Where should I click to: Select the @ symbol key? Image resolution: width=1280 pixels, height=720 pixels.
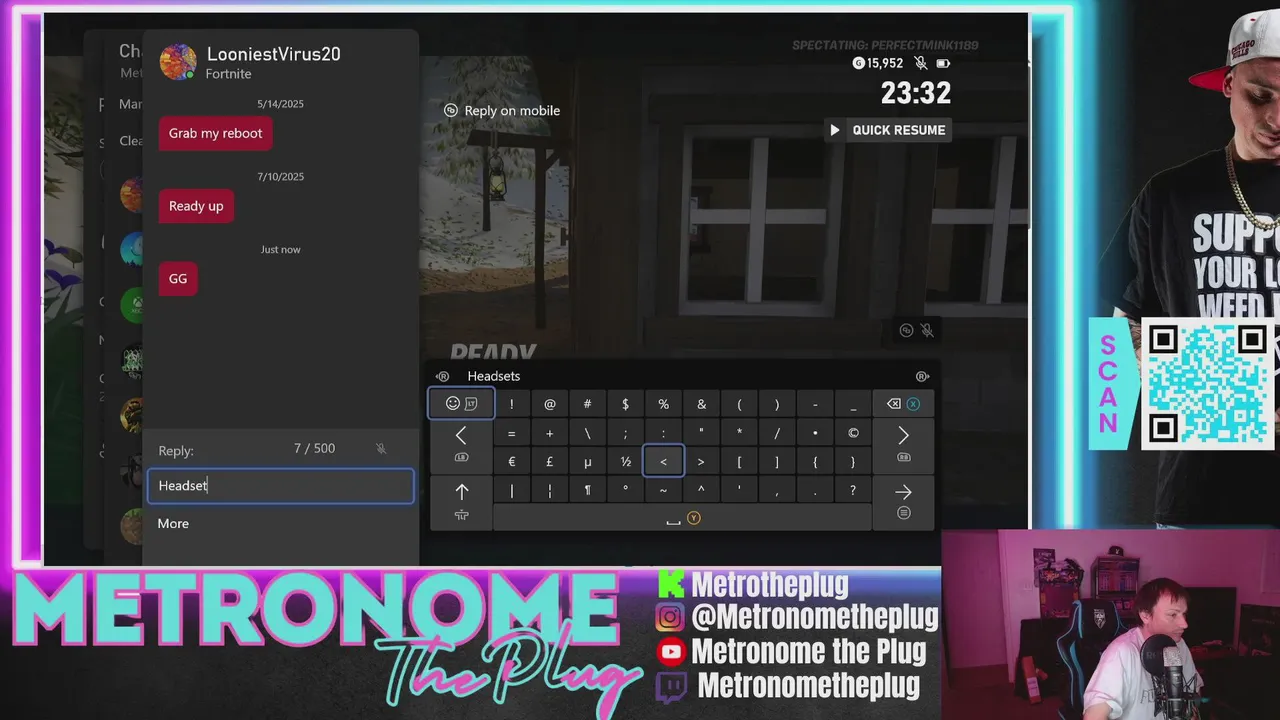[x=549, y=404]
